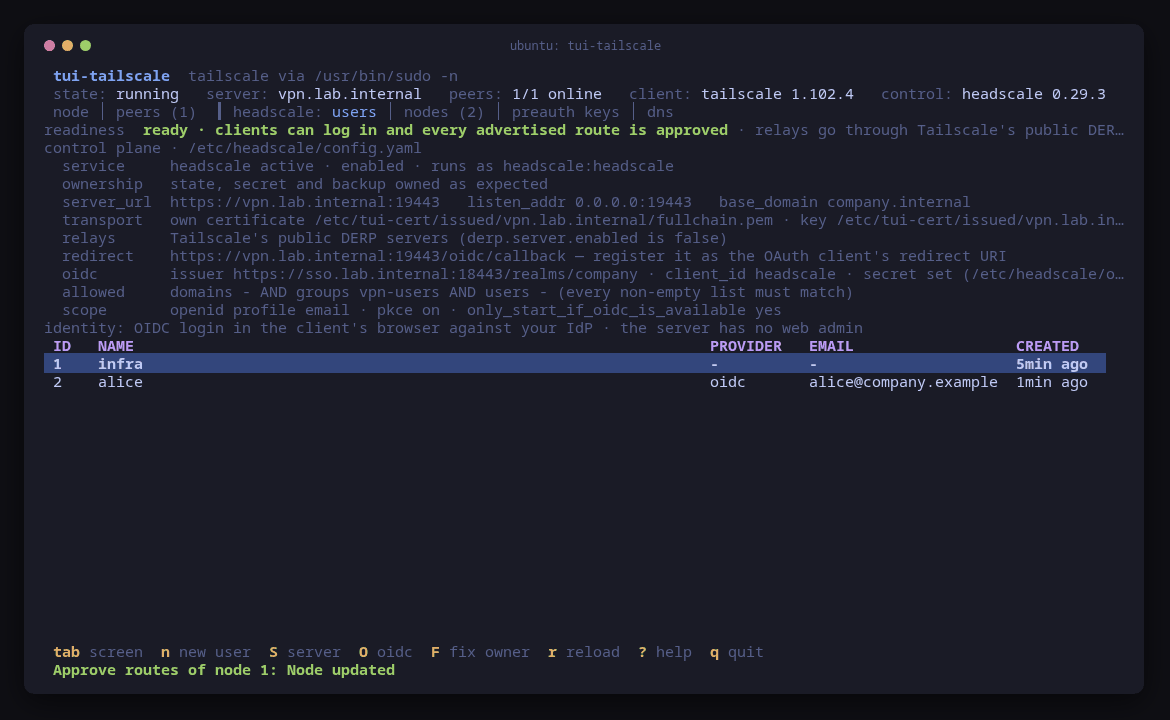
Task: Click the green maximize window dot
Action: (x=85, y=46)
